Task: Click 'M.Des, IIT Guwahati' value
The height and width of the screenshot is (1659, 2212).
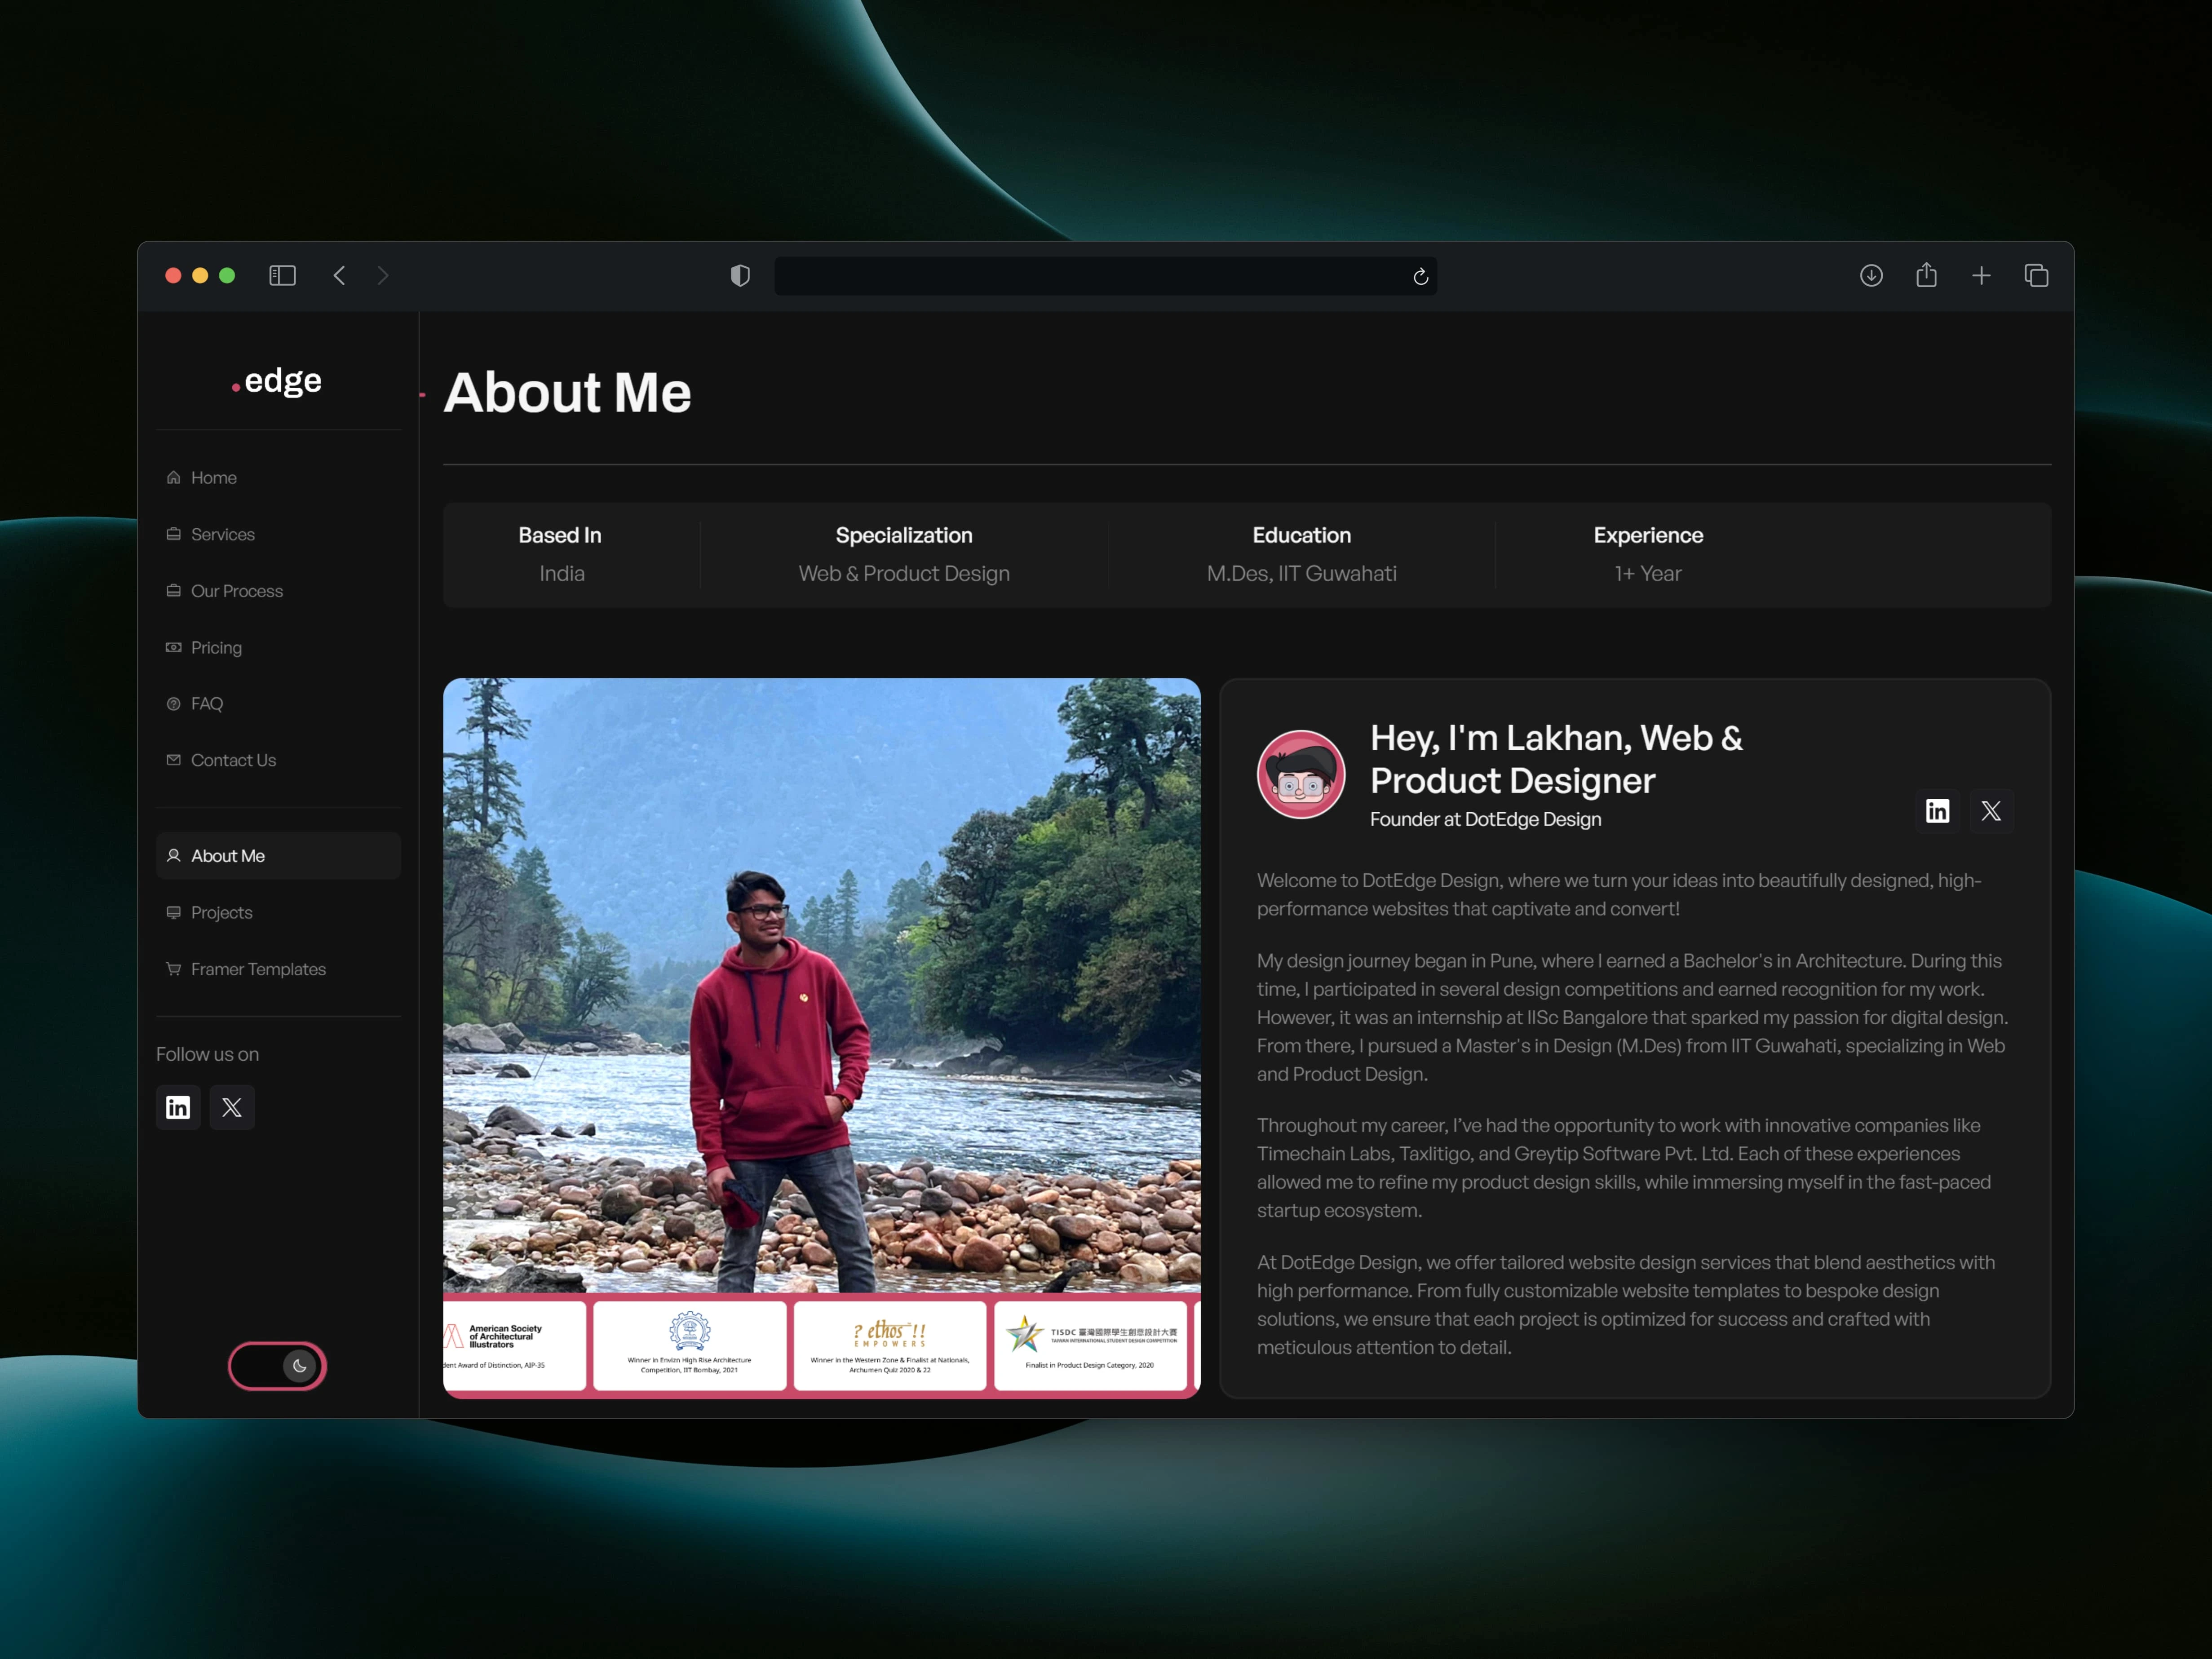Action: pyautogui.click(x=1301, y=573)
